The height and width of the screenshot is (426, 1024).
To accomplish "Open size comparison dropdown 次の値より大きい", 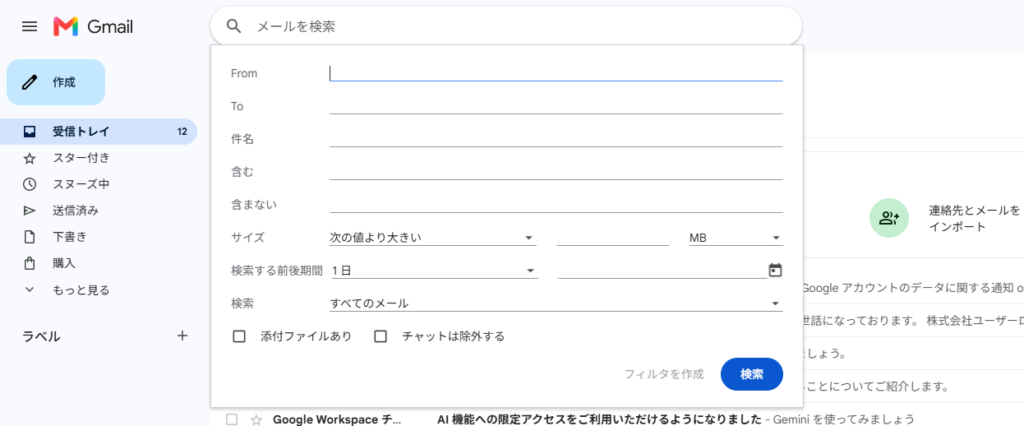I will [x=432, y=238].
